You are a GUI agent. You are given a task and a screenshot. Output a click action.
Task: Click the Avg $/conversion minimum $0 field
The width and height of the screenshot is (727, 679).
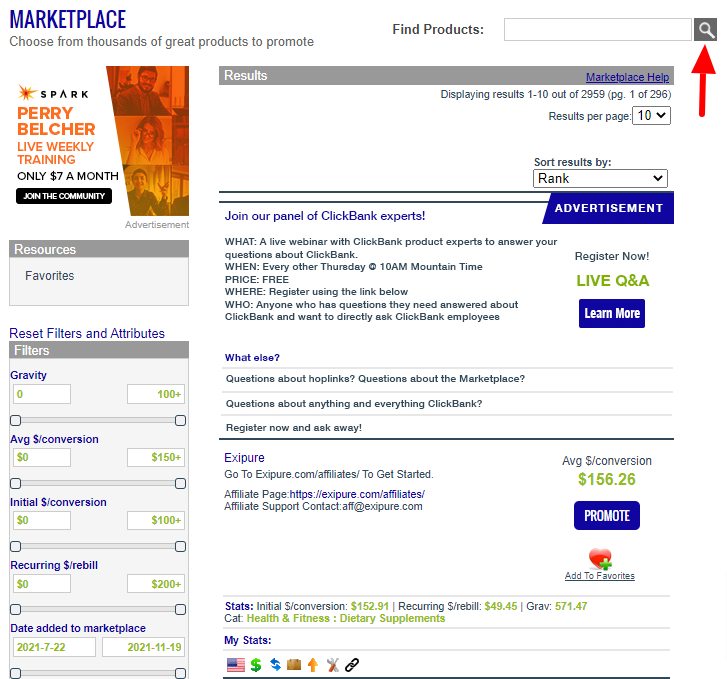click(x=42, y=457)
